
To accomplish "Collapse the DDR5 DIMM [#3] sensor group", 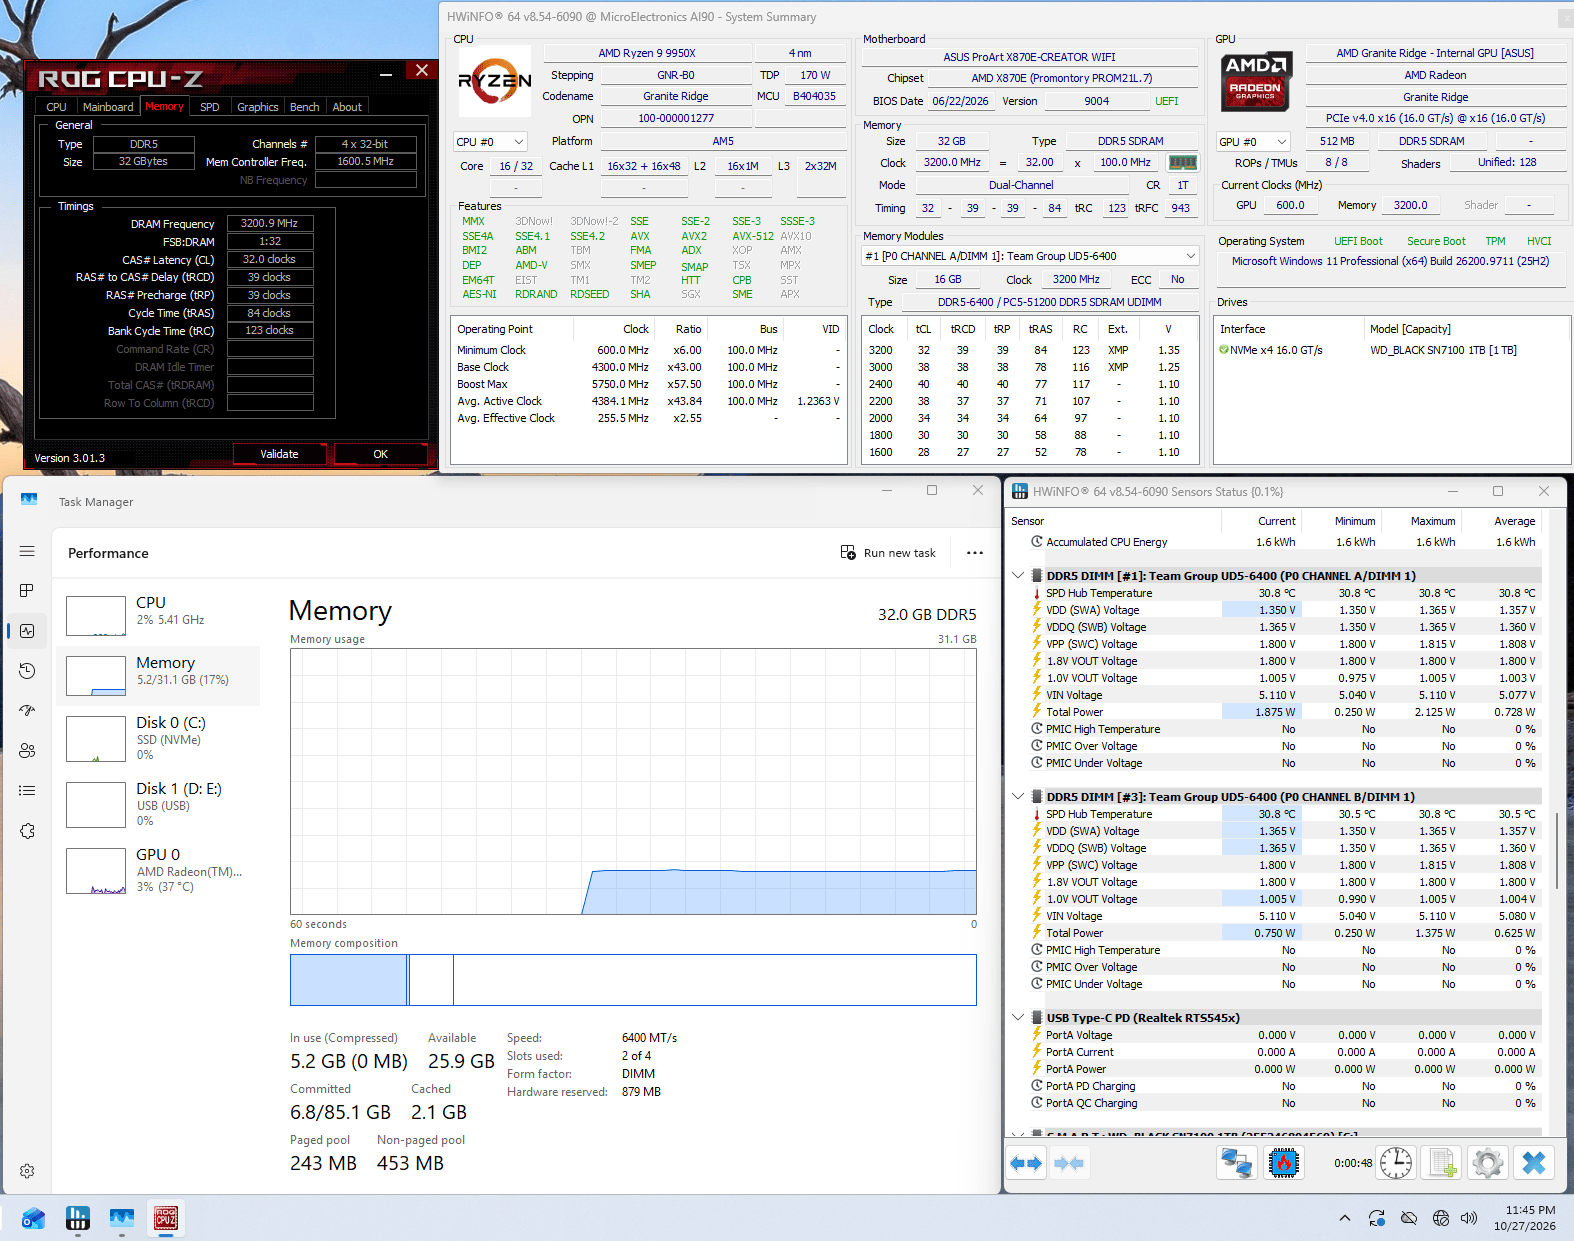I will click(x=1018, y=797).
